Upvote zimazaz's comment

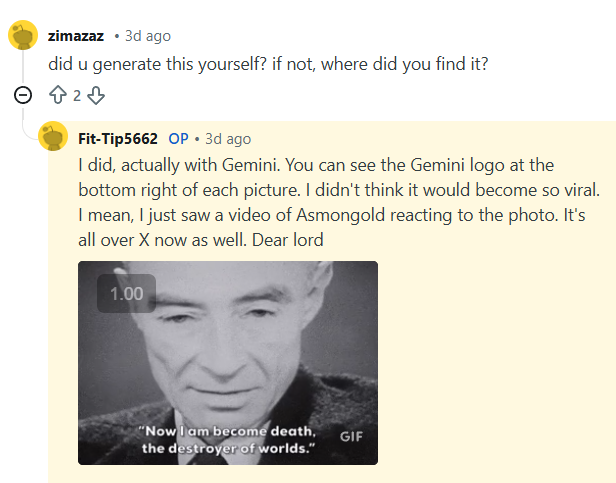click(58, 96)
